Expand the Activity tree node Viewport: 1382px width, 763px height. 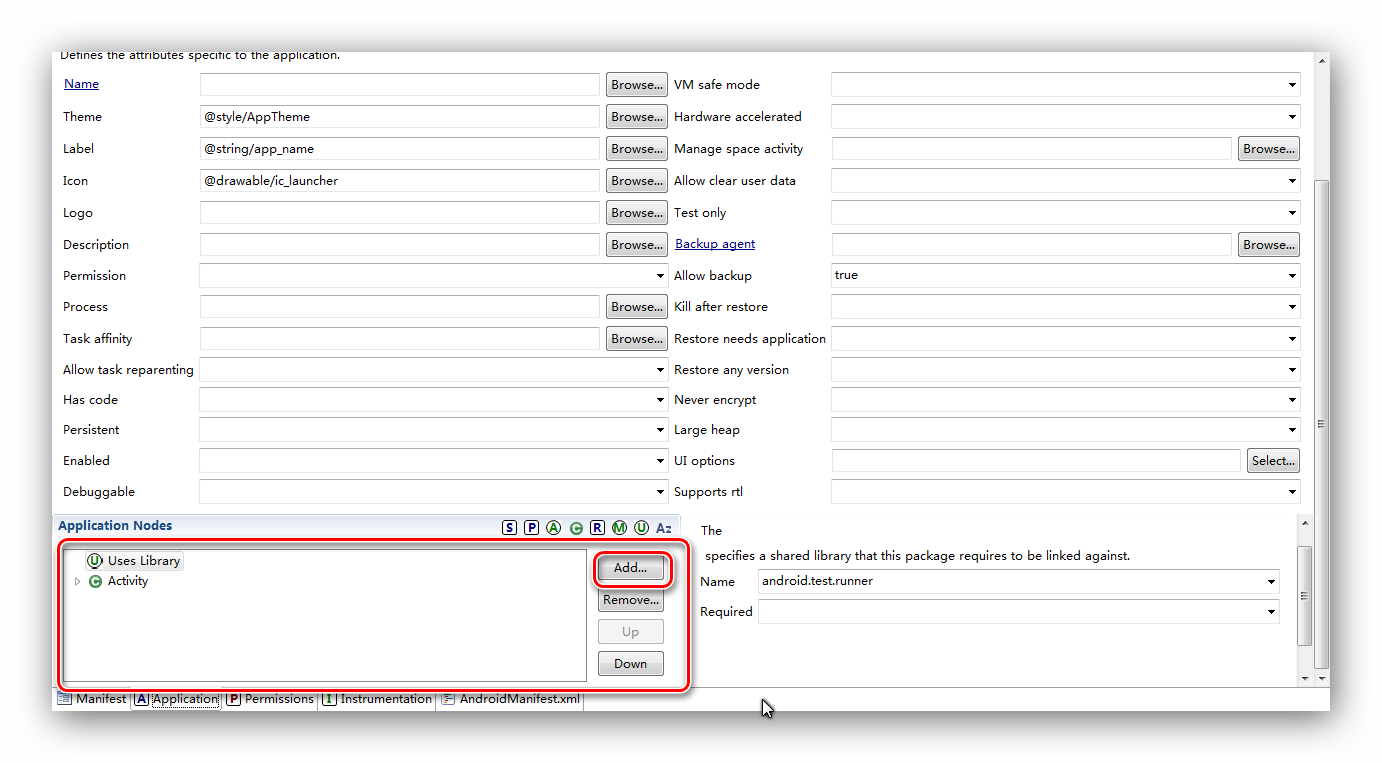77,581
